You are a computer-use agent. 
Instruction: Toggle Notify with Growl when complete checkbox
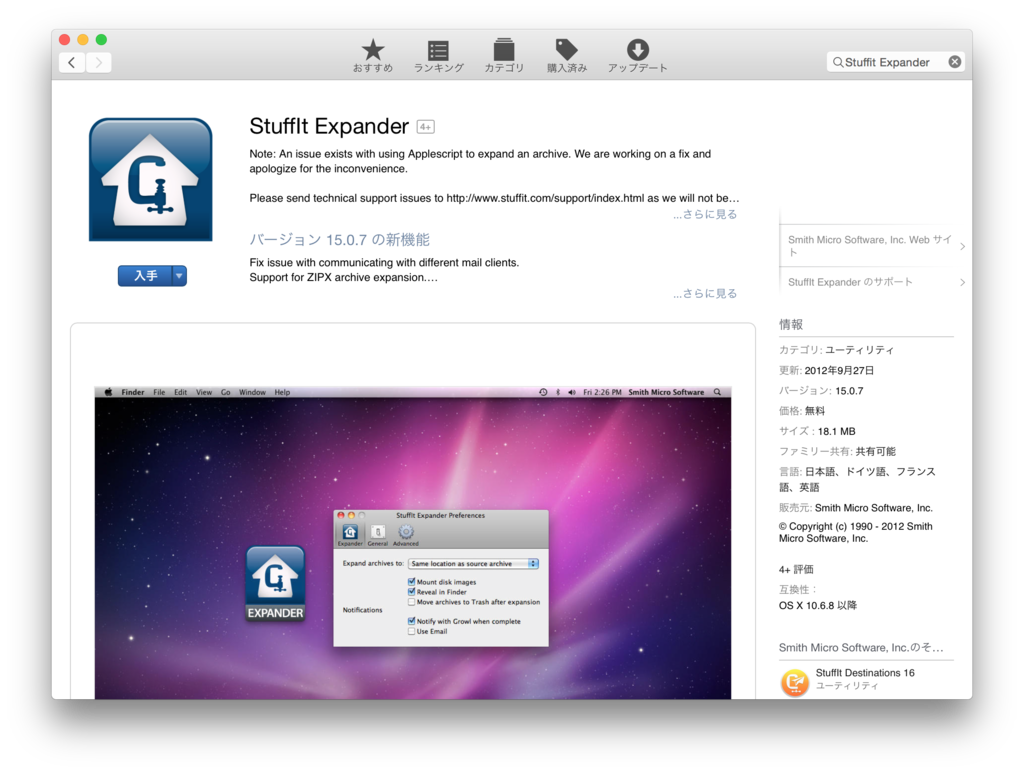411,621
